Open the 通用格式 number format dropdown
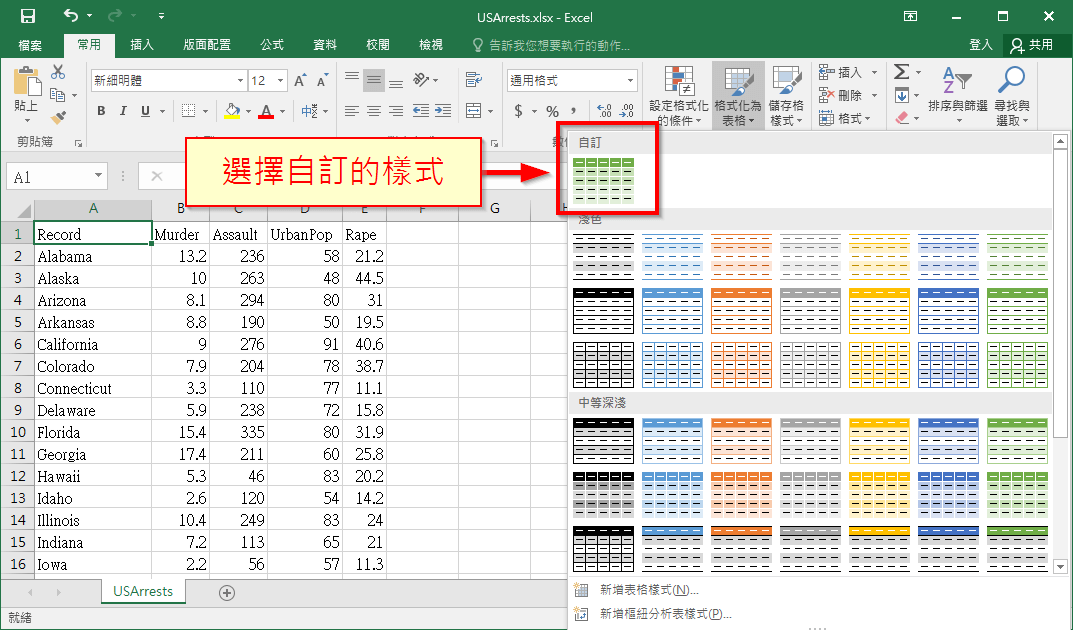 click(627, 80)
